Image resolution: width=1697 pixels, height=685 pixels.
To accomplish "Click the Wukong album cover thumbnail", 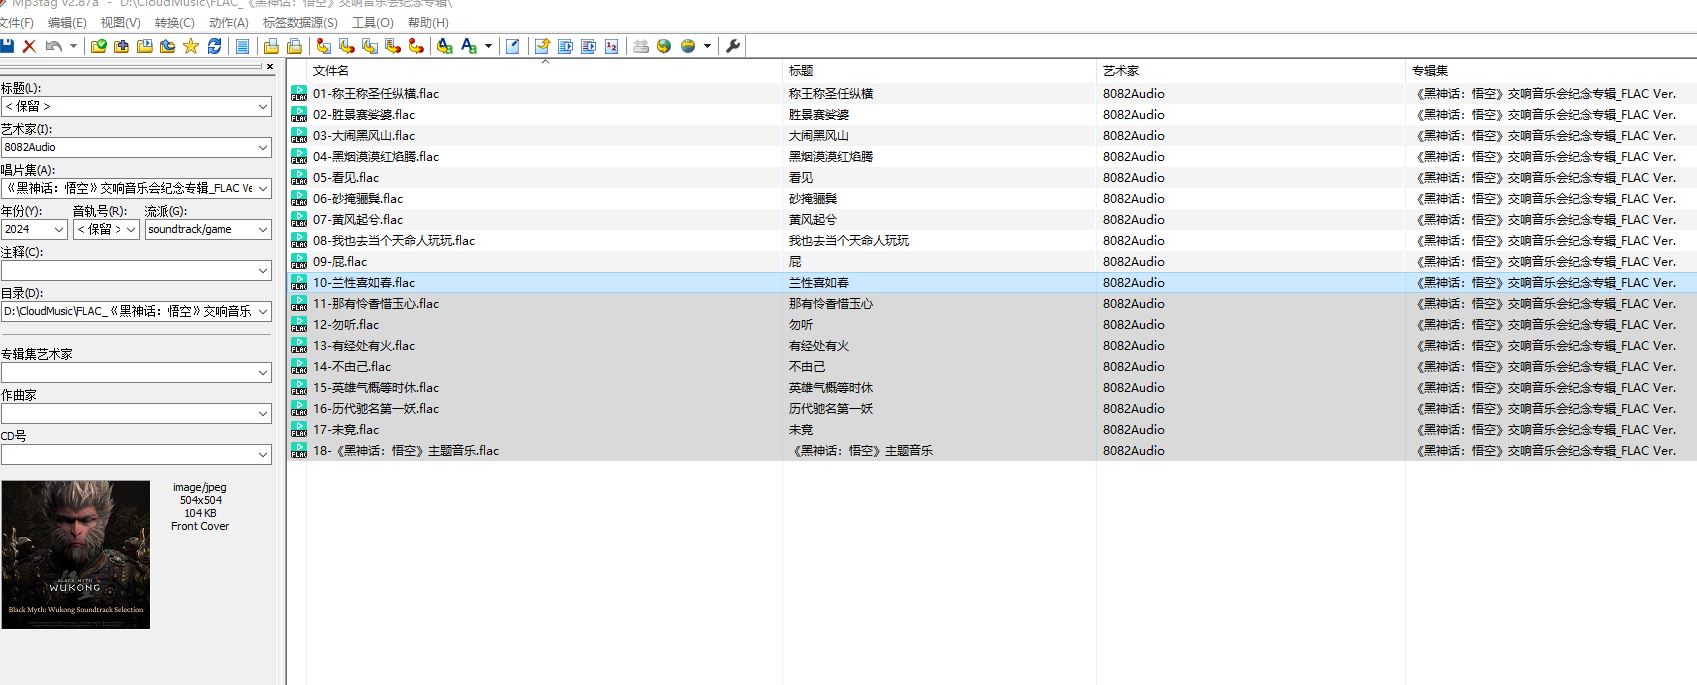I will 76,555.
